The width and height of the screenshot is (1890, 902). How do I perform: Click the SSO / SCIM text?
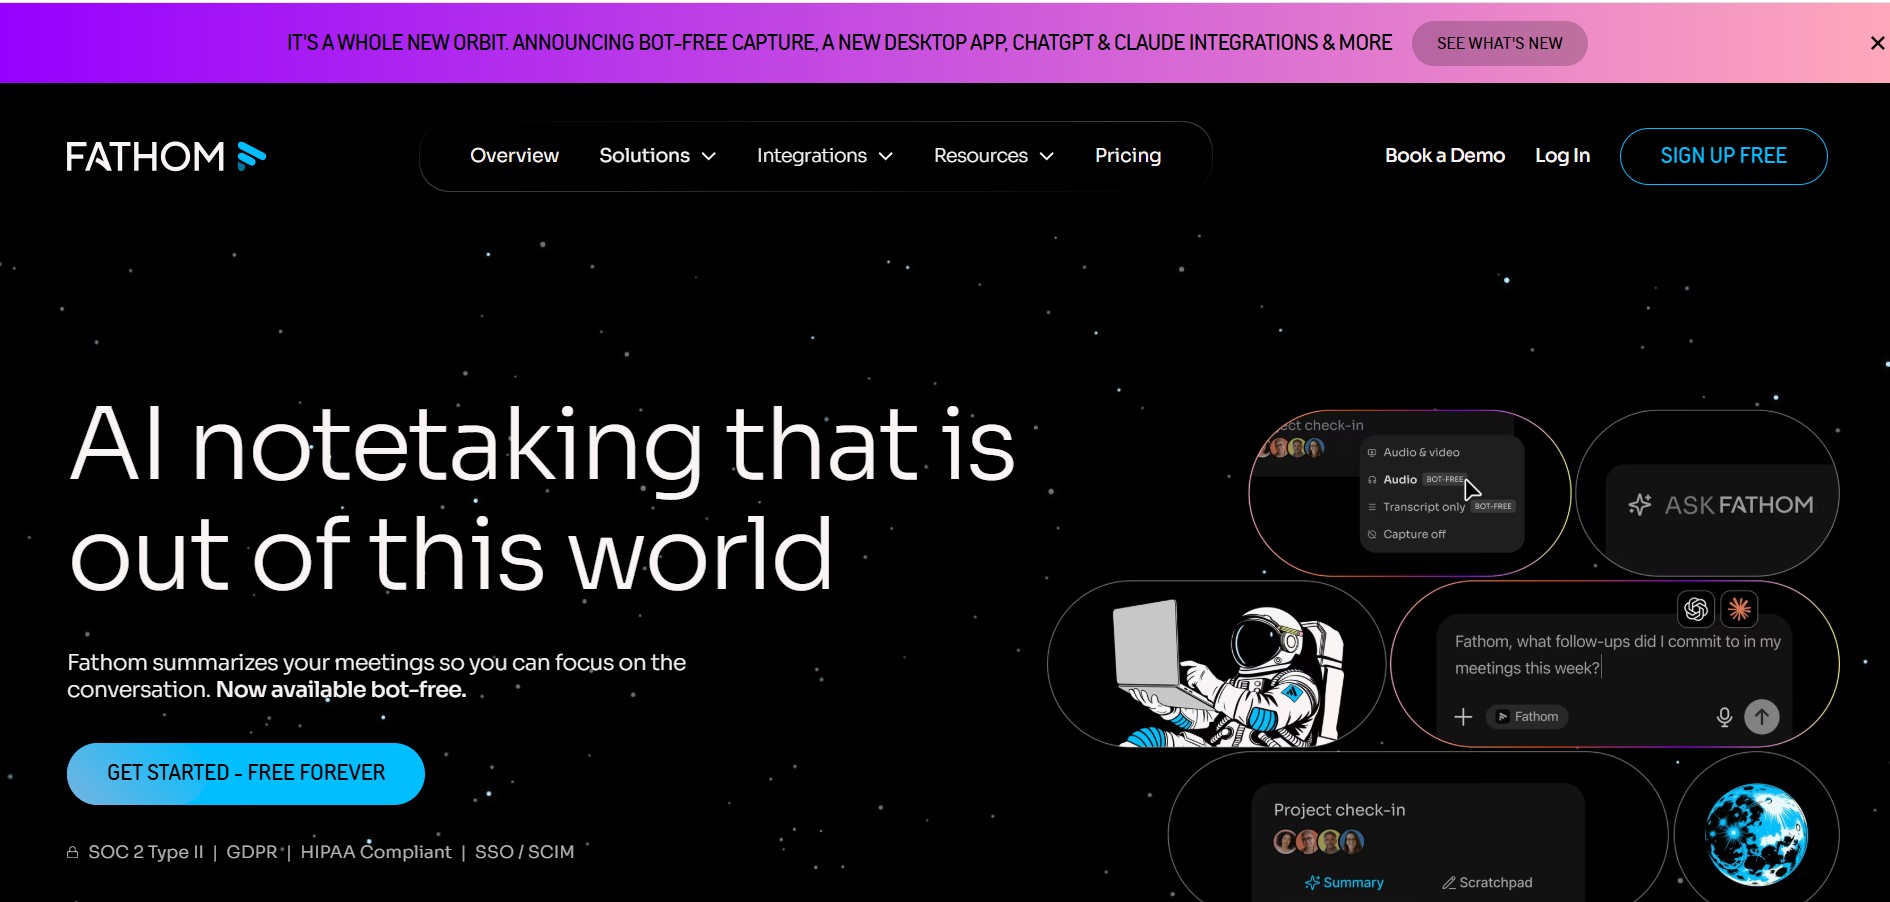(x=525, y=852)
